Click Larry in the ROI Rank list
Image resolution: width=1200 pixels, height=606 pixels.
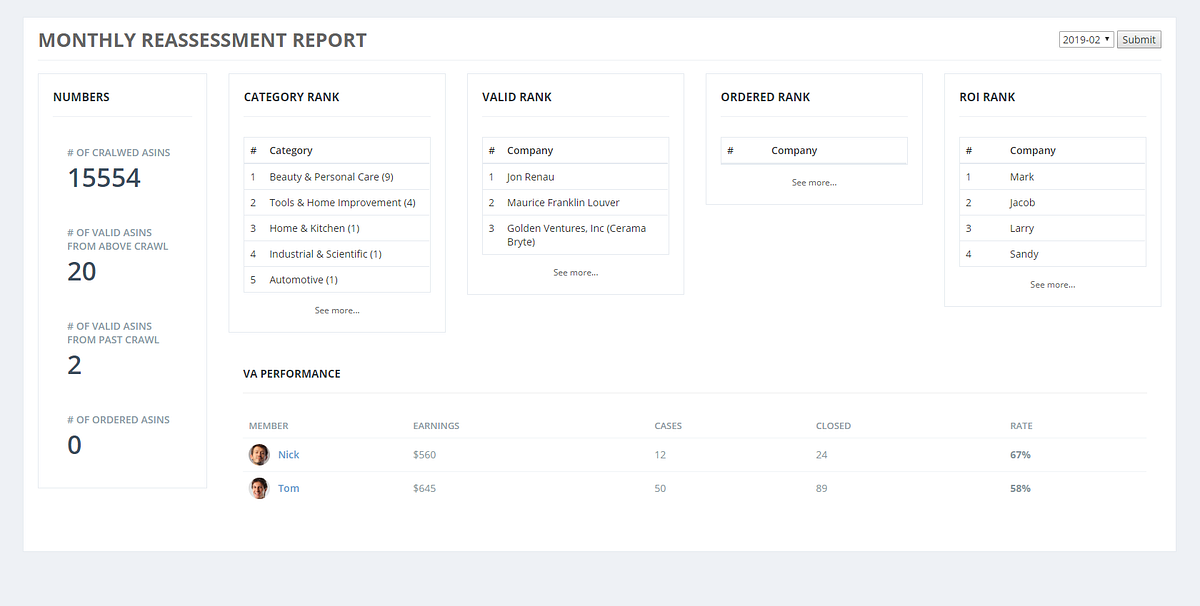(1022, 228)
